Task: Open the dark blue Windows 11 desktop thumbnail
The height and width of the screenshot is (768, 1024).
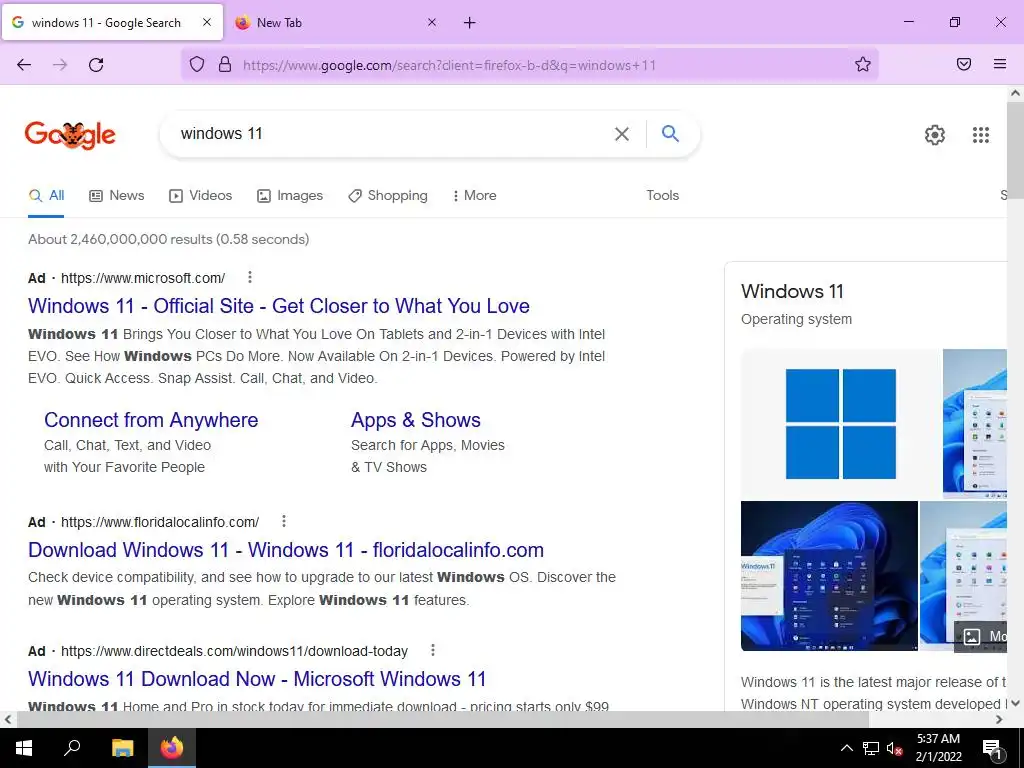Action: pos(829,576)
